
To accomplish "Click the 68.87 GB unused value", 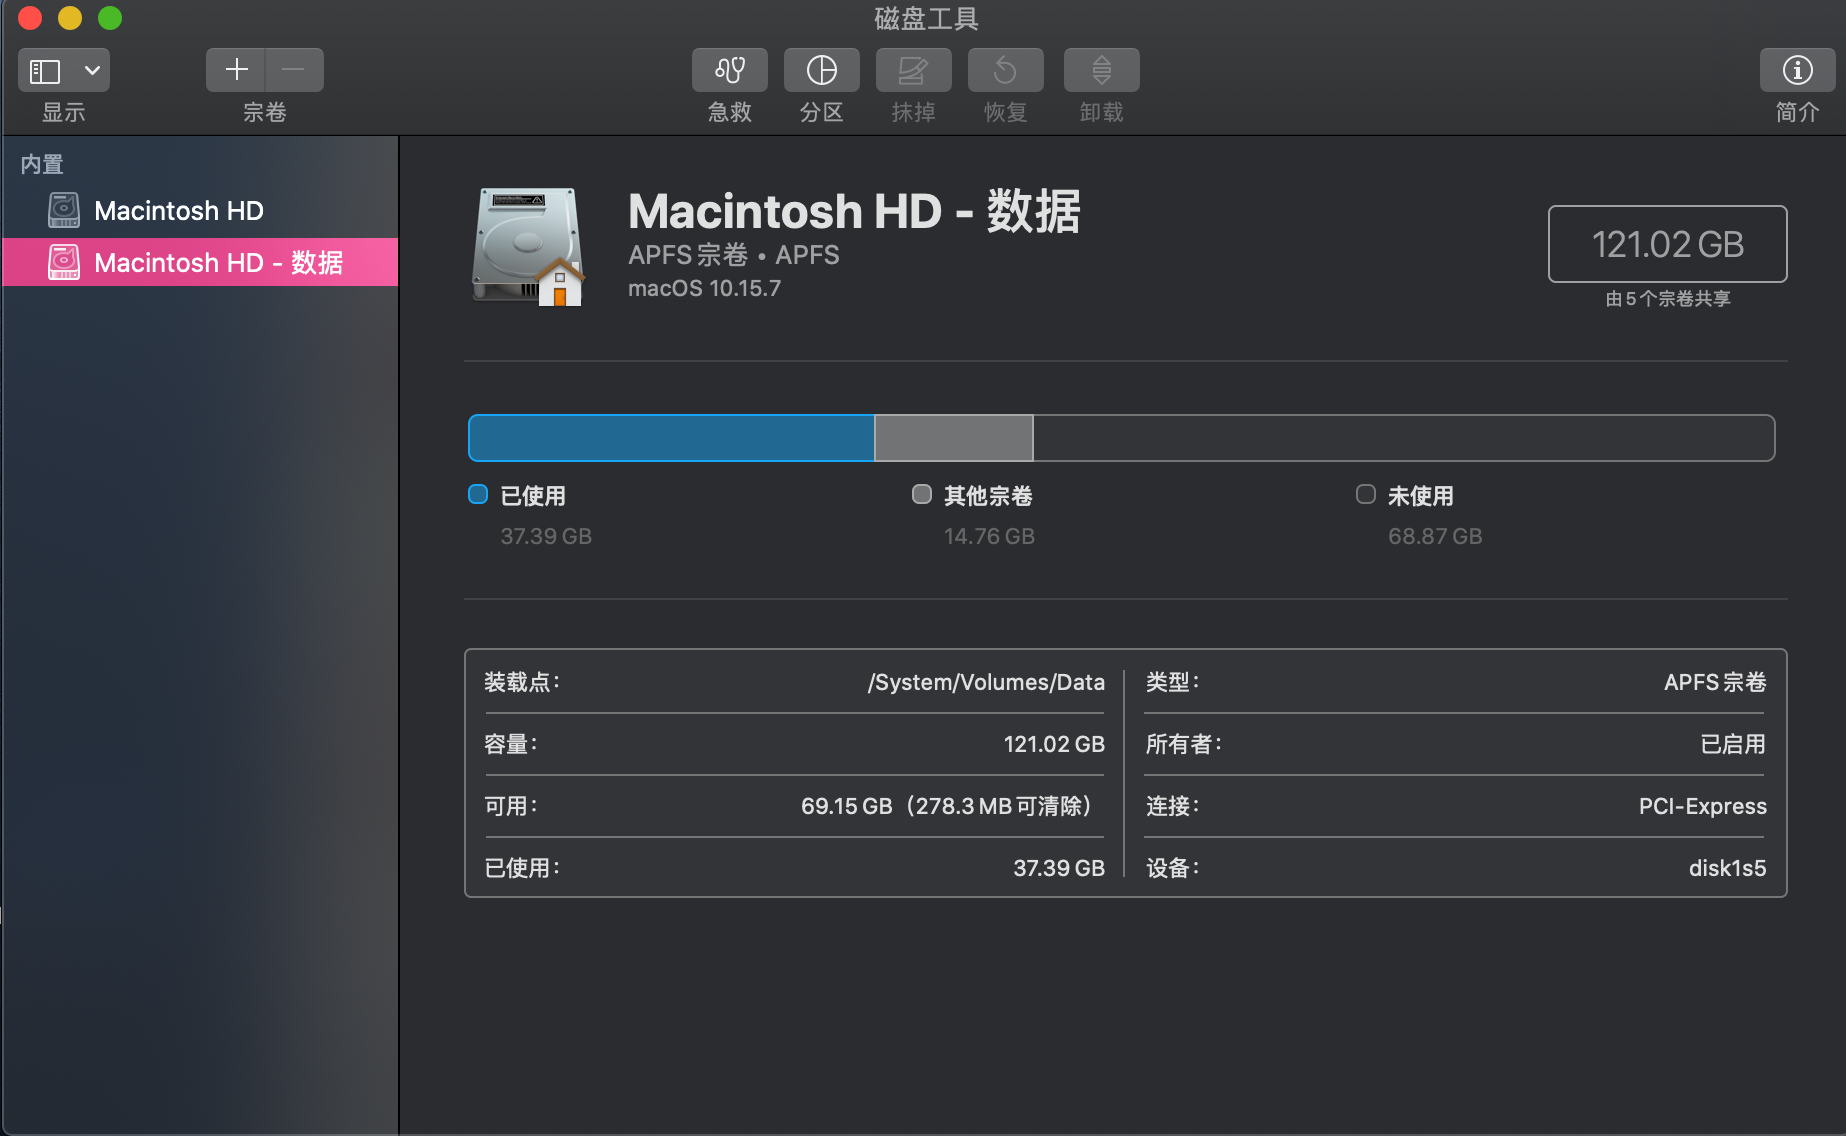I will tap(1435, 536).
